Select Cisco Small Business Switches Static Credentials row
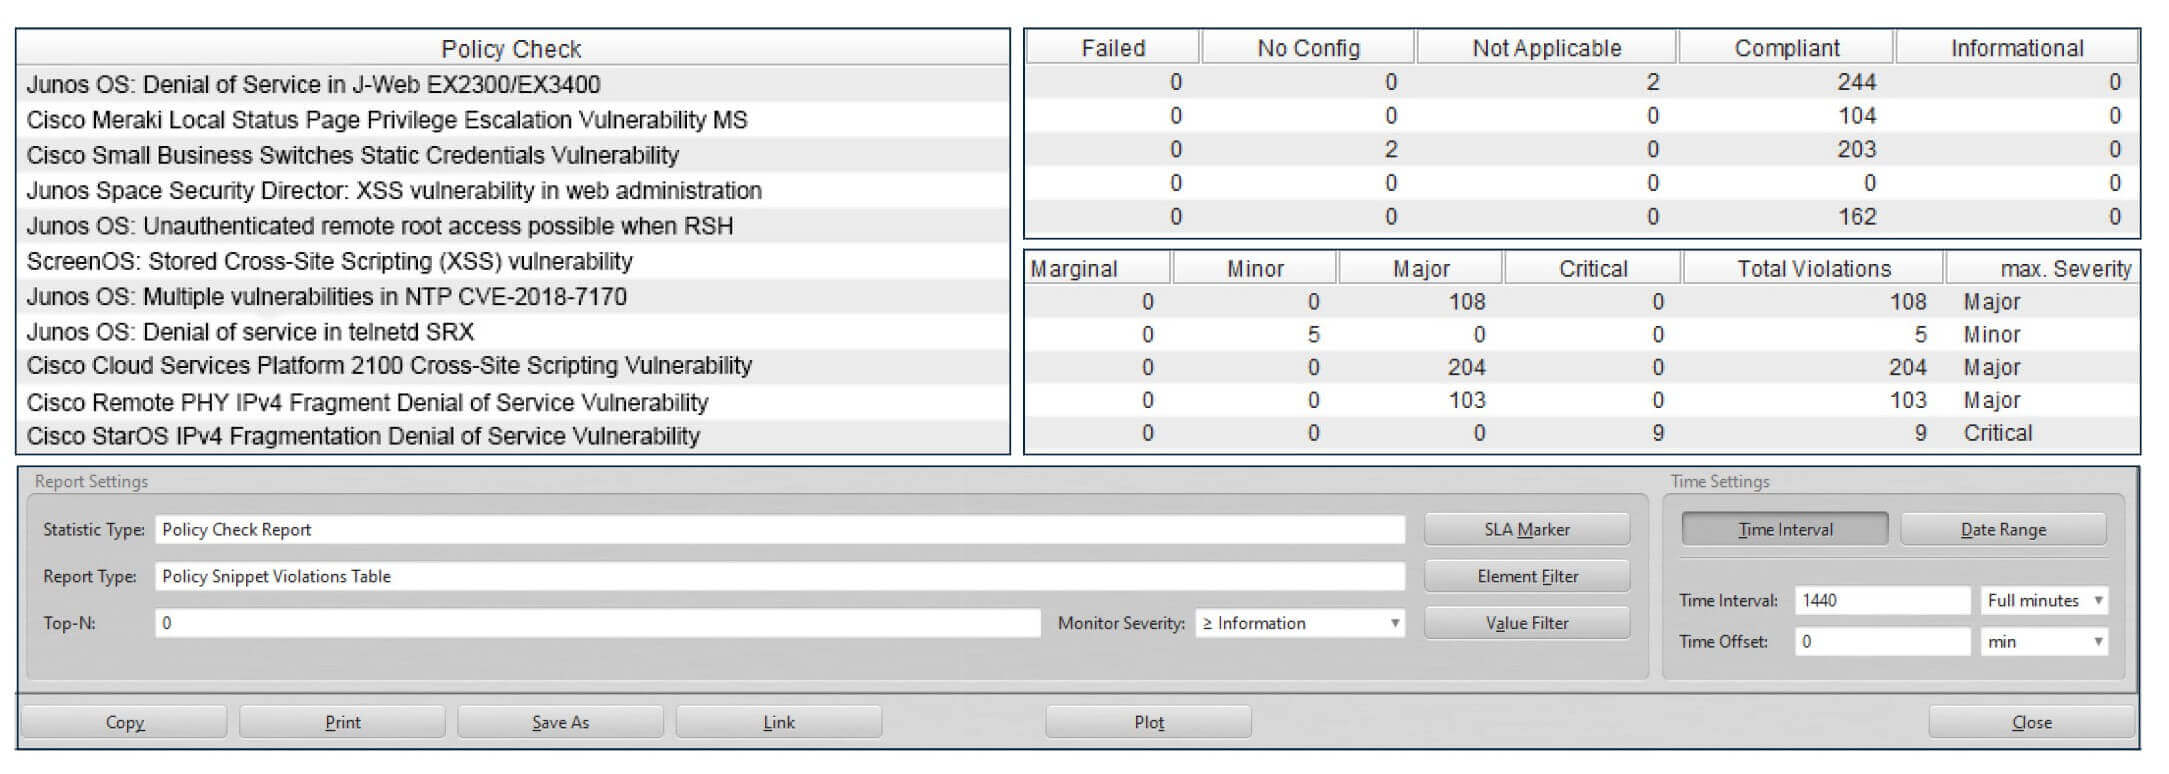The height and width of the screenshot is (774, 2169). click(513, 155)
